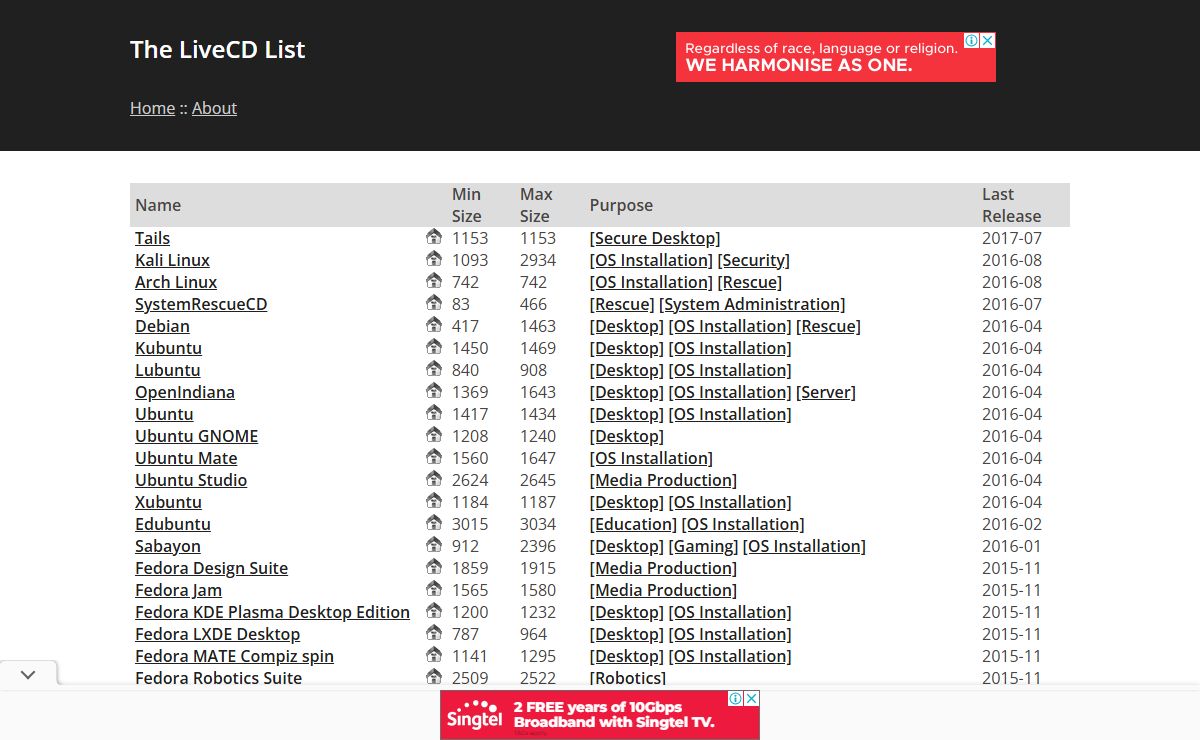The height and width of the screenshot is (740, 1200).
Task: Click the Server tag in OpenIndiana row
Action: (x=826, y=392)
